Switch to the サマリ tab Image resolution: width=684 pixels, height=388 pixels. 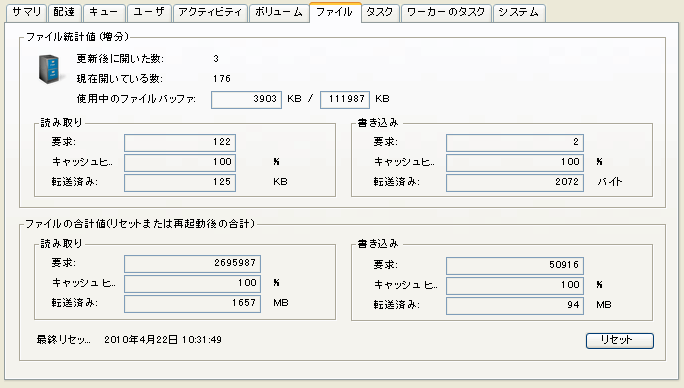click(27, 12)
